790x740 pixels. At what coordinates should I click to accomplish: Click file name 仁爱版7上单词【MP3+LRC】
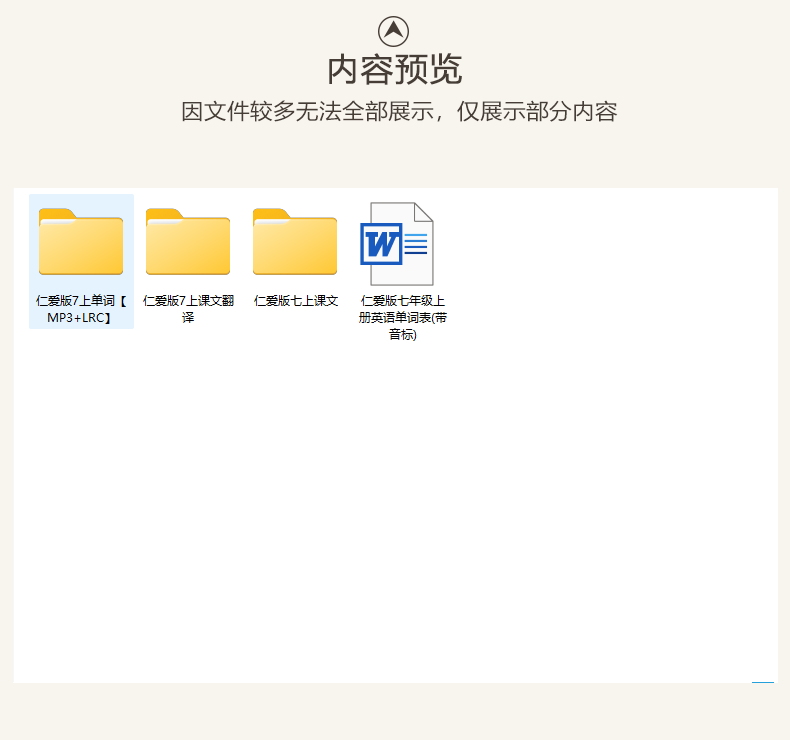point(81,309)
